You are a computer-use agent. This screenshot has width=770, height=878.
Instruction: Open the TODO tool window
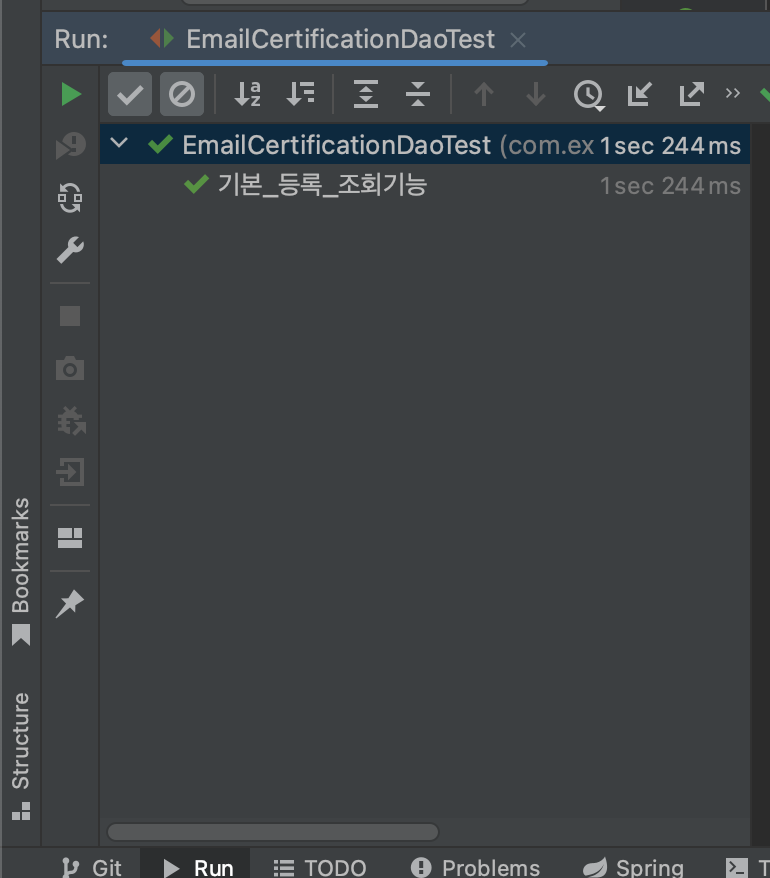tap(320, 867)
